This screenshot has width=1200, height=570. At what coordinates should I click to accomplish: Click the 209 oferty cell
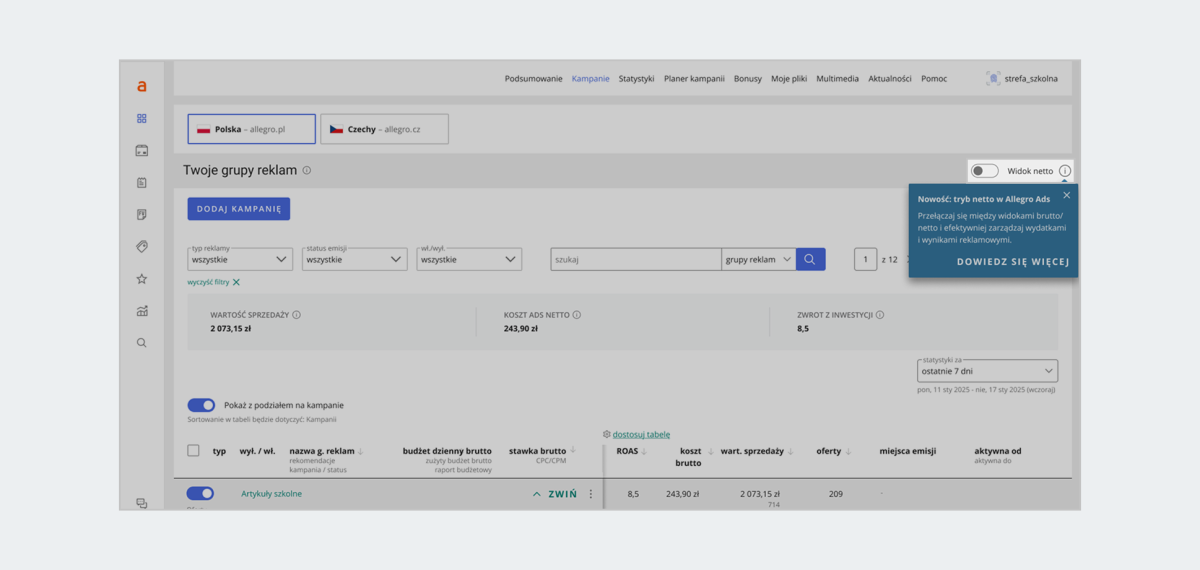836,494
